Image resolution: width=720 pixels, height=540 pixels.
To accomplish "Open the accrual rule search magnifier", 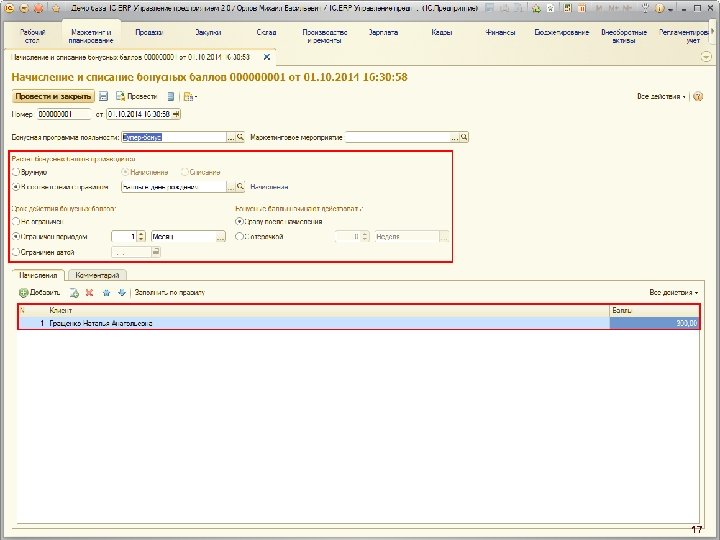I will pyautogui.click(x=240, y=187).
